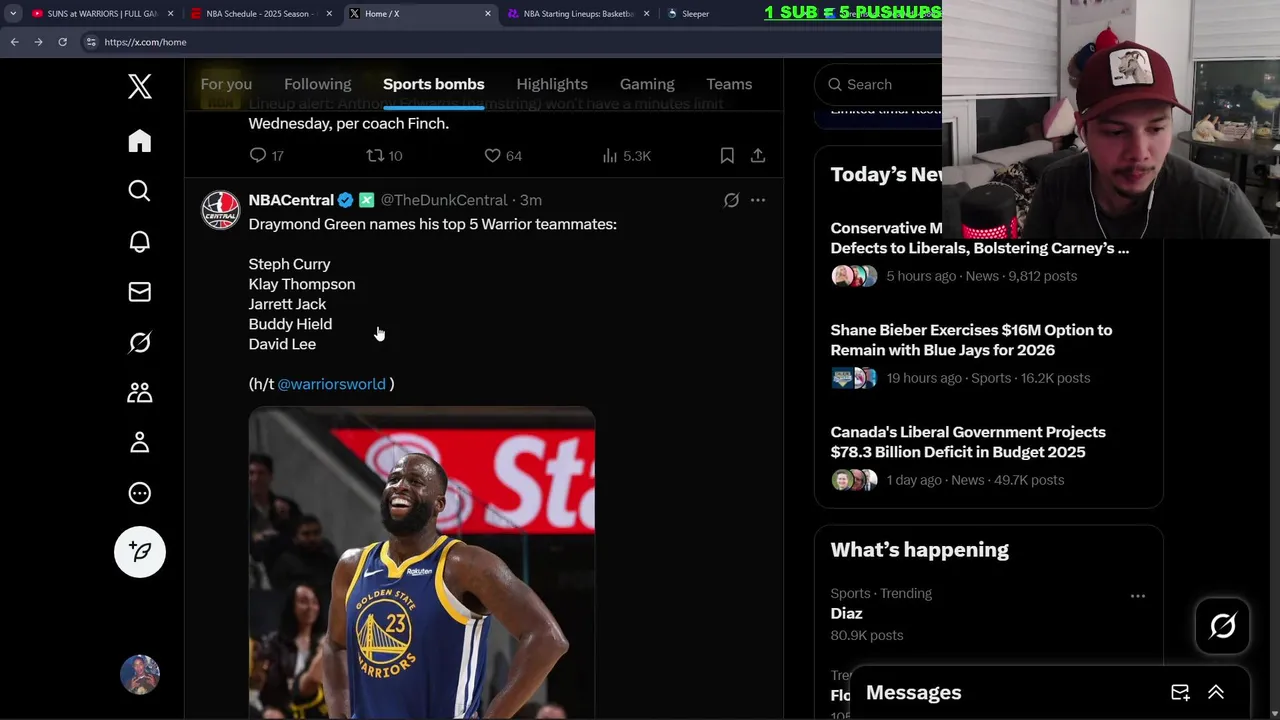Click the address bar x.com/home
Viewport: 1280px width, 720px height.
(145, 42)
